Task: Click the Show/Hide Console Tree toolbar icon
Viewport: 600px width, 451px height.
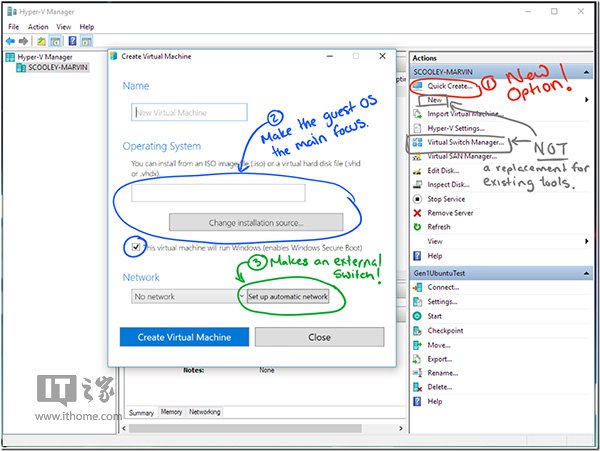Action: coord(55,41)
